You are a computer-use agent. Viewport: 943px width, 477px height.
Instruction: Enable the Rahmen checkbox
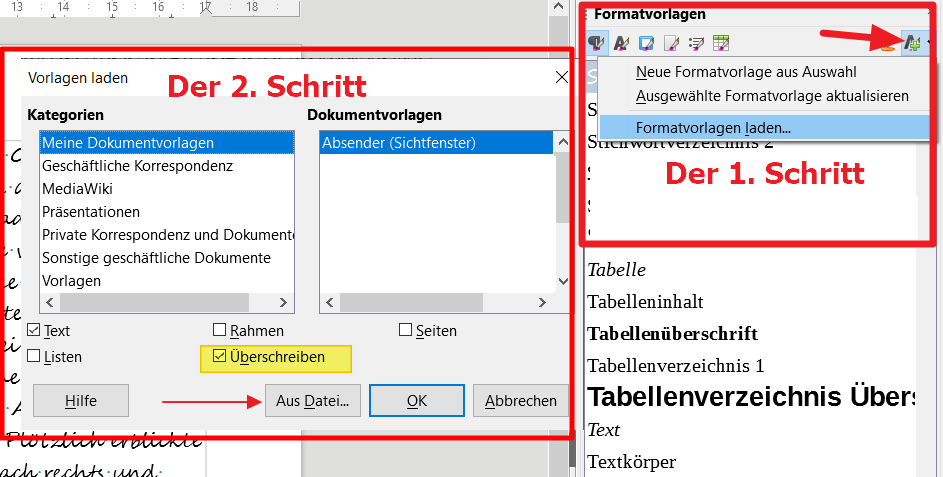tap(220, 330)
